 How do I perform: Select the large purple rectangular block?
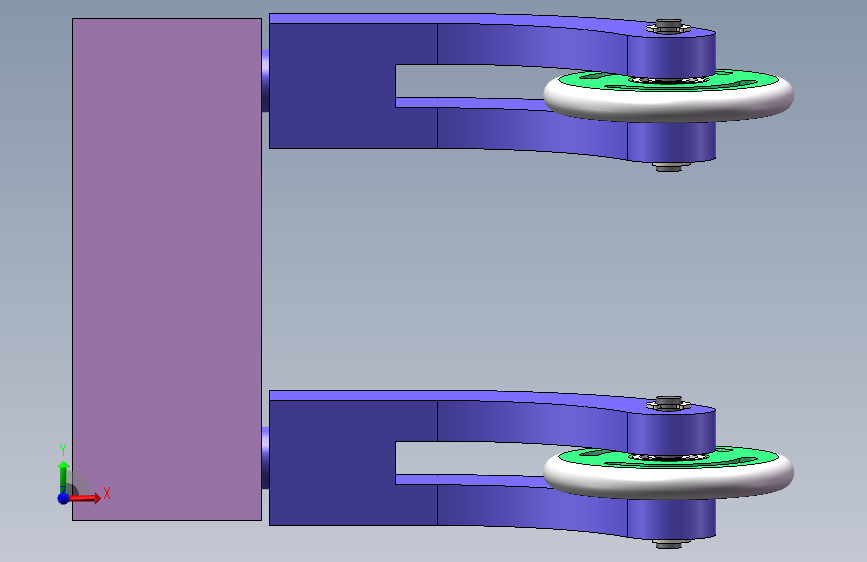[166, 269]
